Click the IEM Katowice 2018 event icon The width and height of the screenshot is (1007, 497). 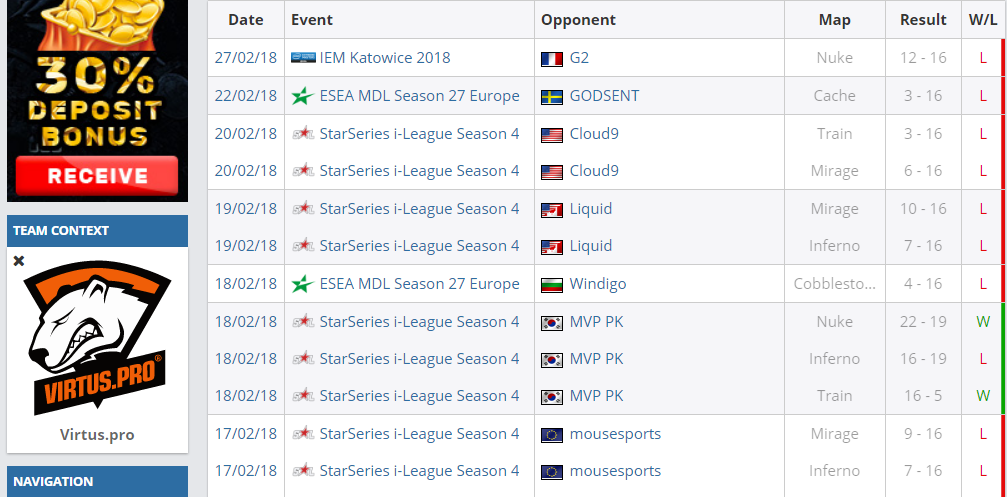[x=302, y=58]
